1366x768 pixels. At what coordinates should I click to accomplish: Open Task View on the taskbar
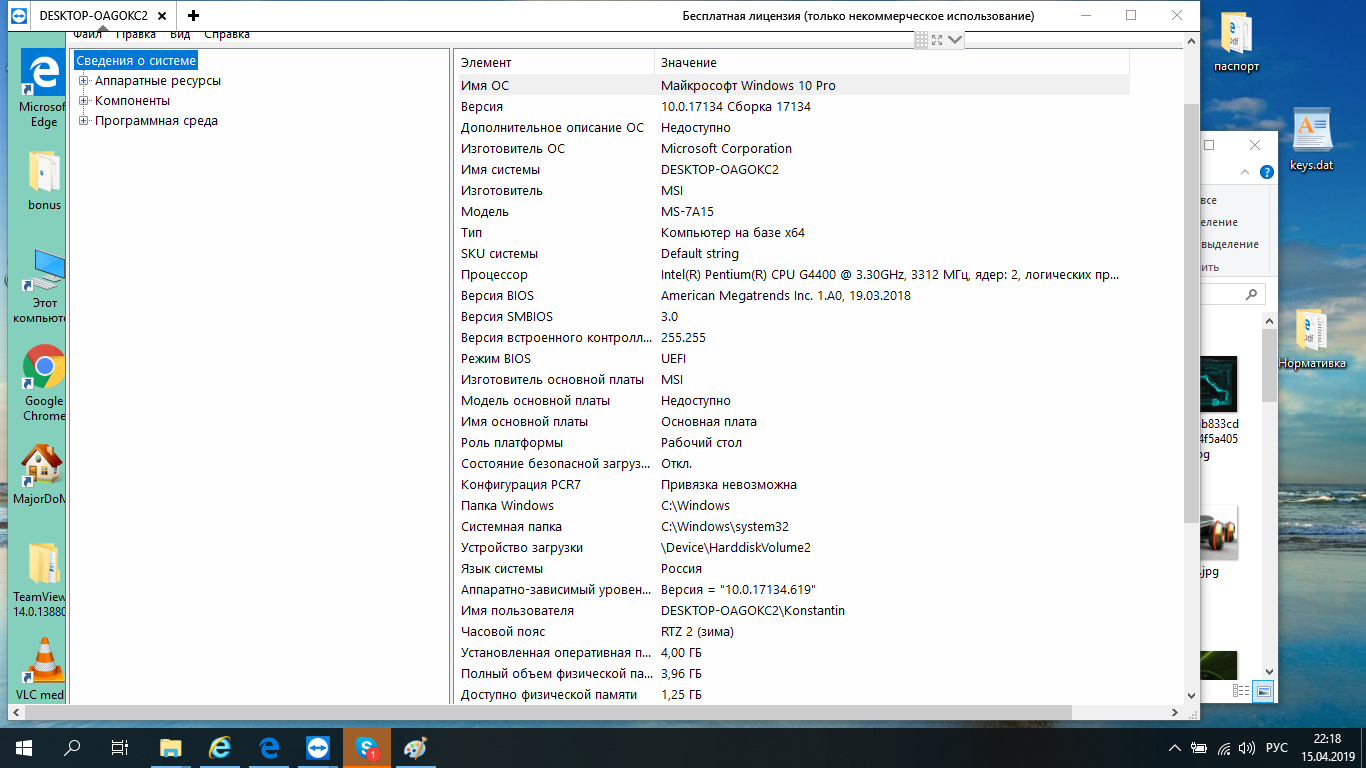(x=120, y=748)
